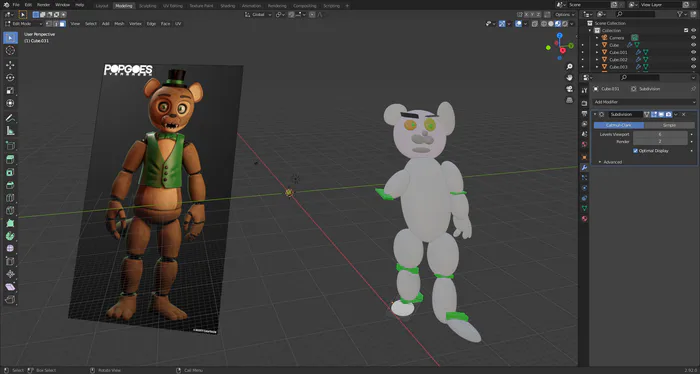Toggle the Collection eye visibility icon
The height and width of the screenshot is (374, 700).
(693, 30)
